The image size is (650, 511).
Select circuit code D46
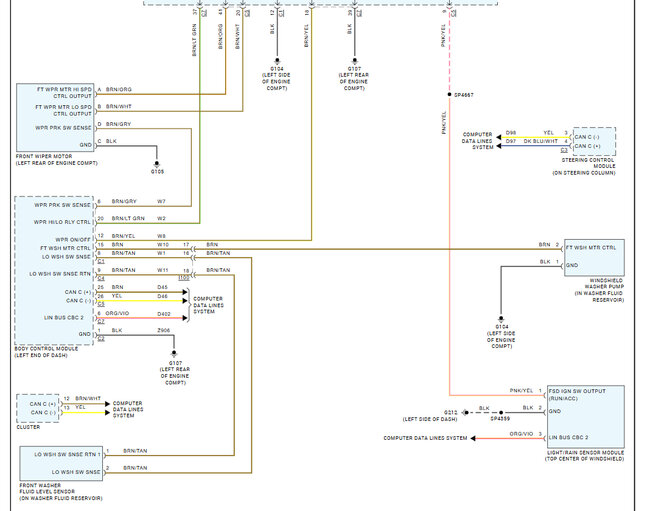(162, 296)
